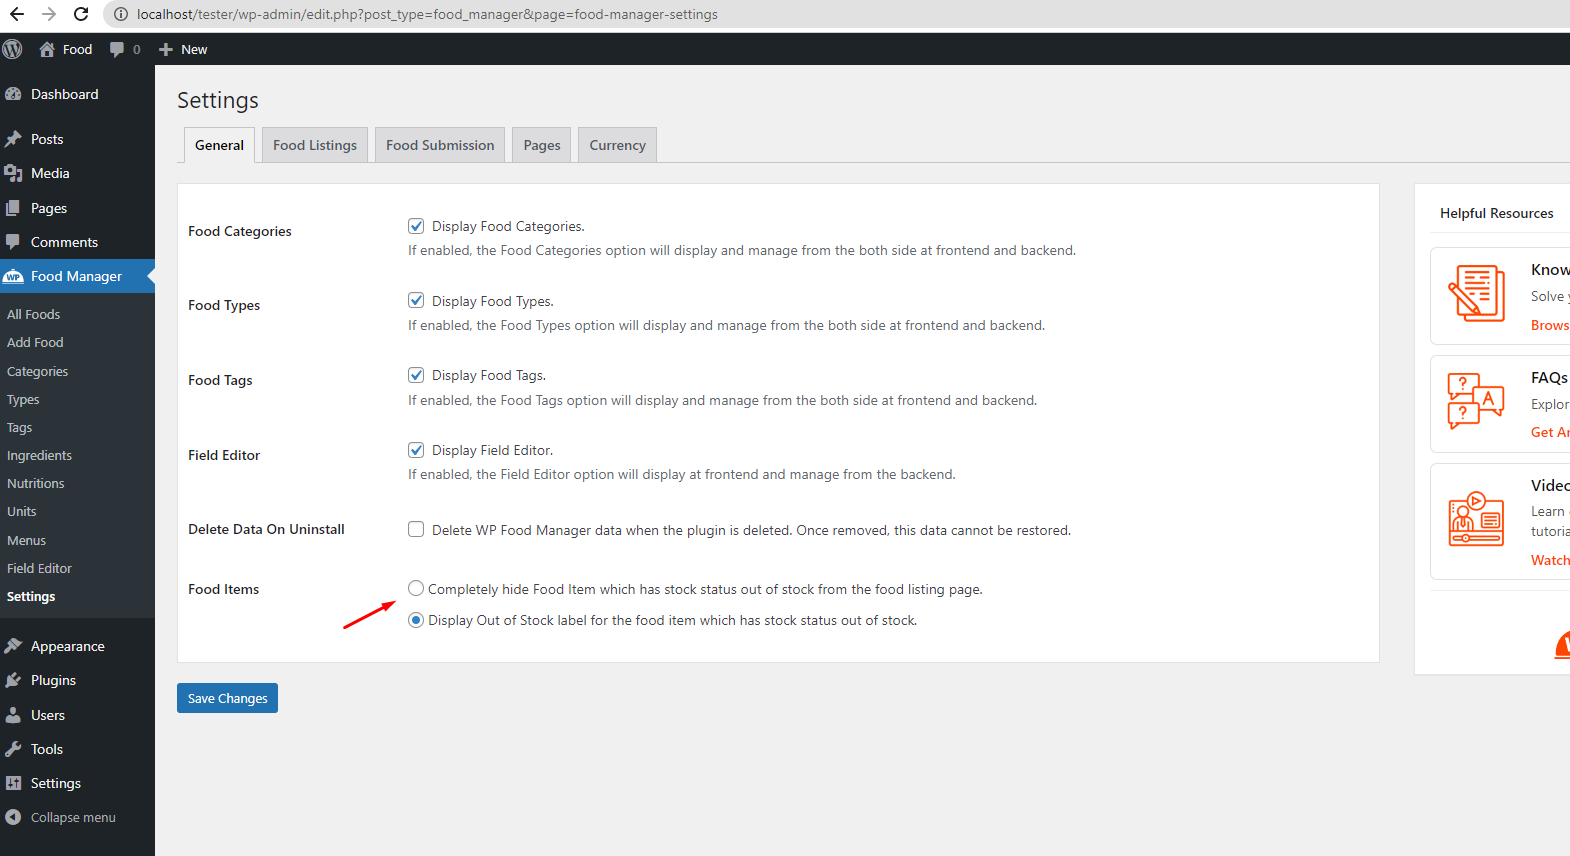Toggle Display Food Tags checkbox
This screenshot has width=1570, height=856.
(416, 375)
